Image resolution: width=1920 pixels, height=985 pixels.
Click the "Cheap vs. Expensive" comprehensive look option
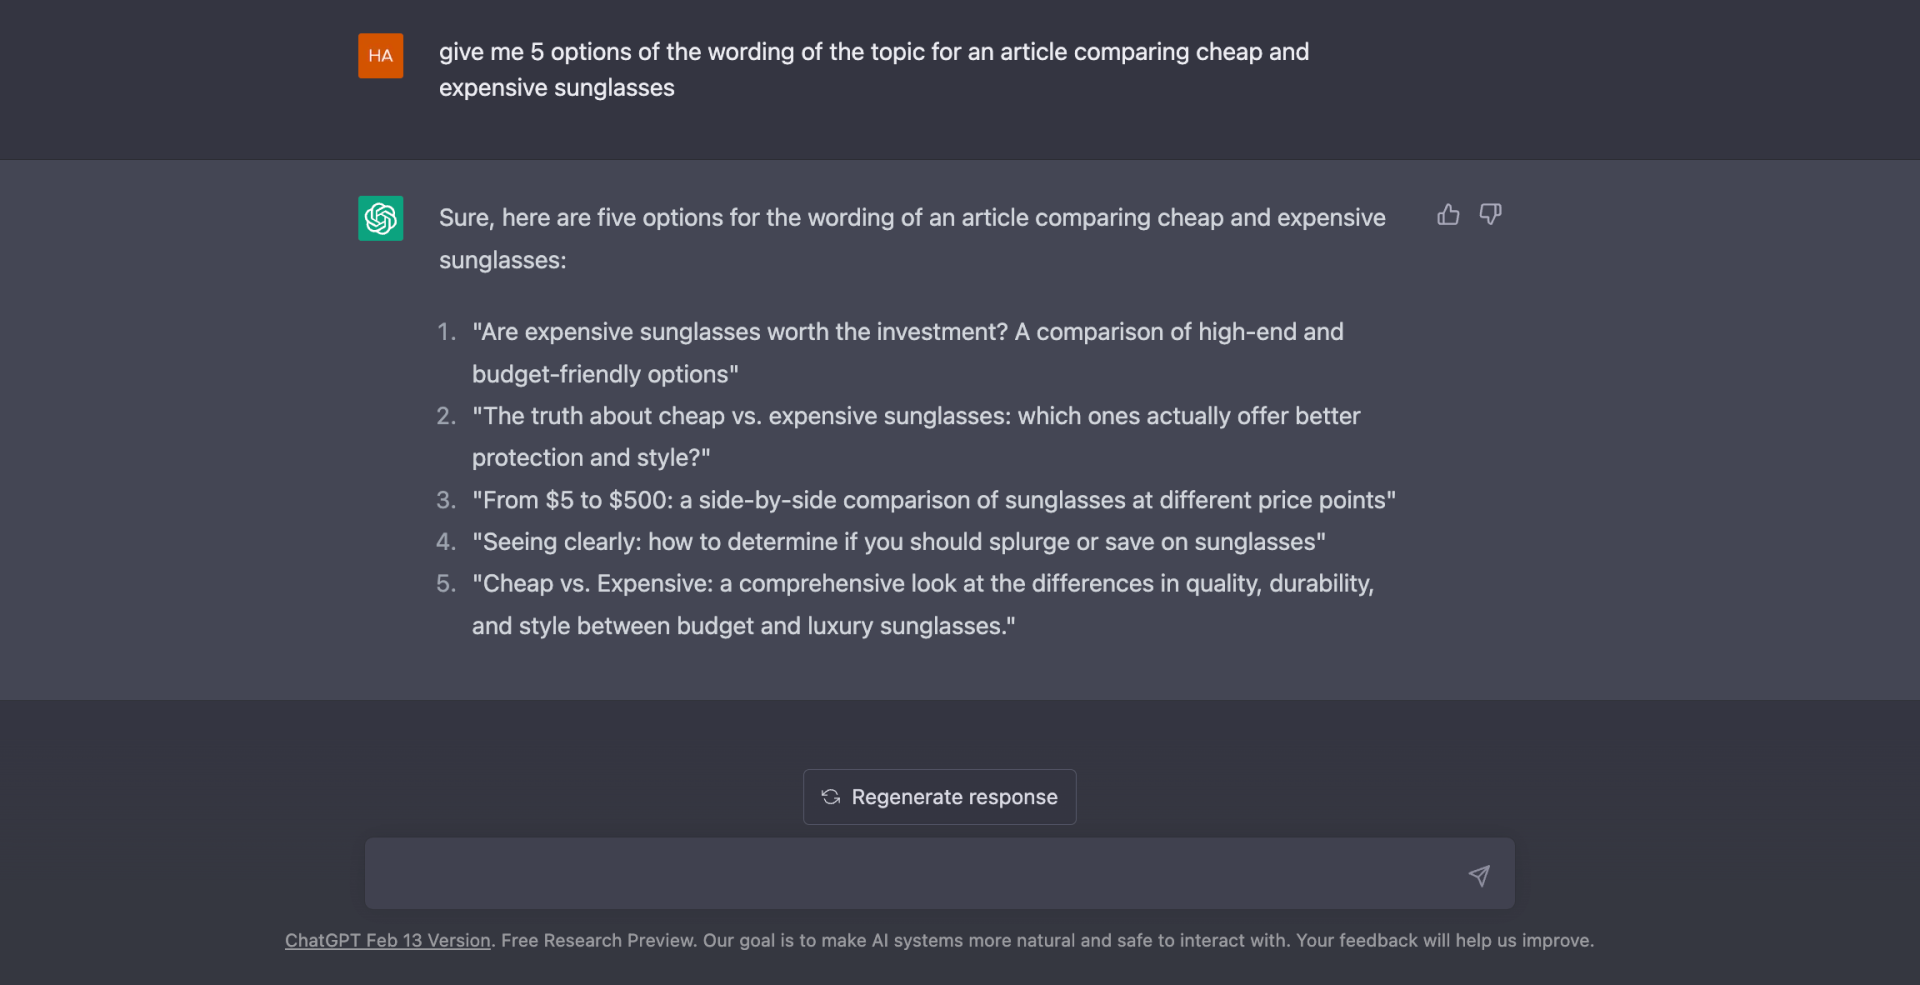pyautogui.click(x=922, y=604)
